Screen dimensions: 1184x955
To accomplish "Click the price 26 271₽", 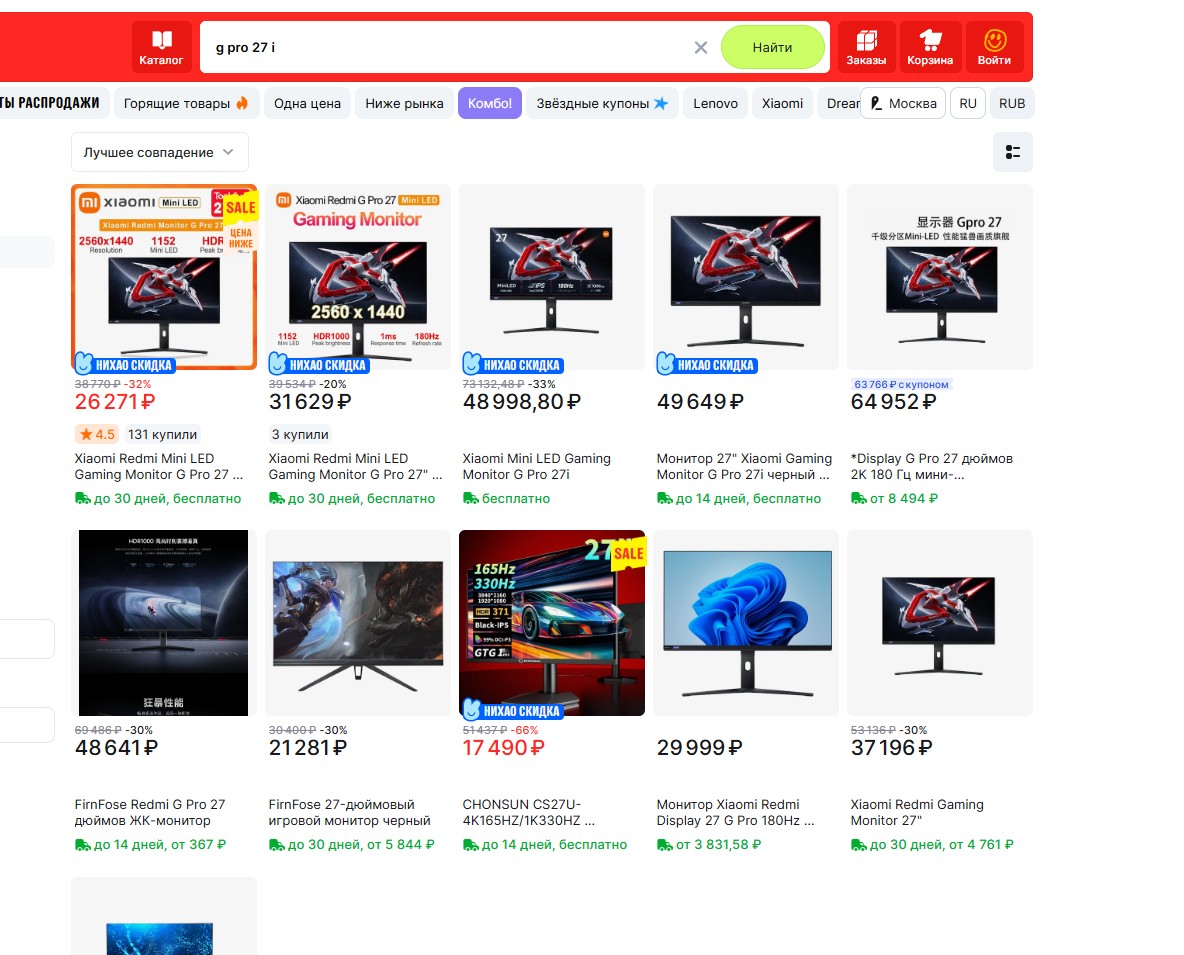I will tap(115, 402).
